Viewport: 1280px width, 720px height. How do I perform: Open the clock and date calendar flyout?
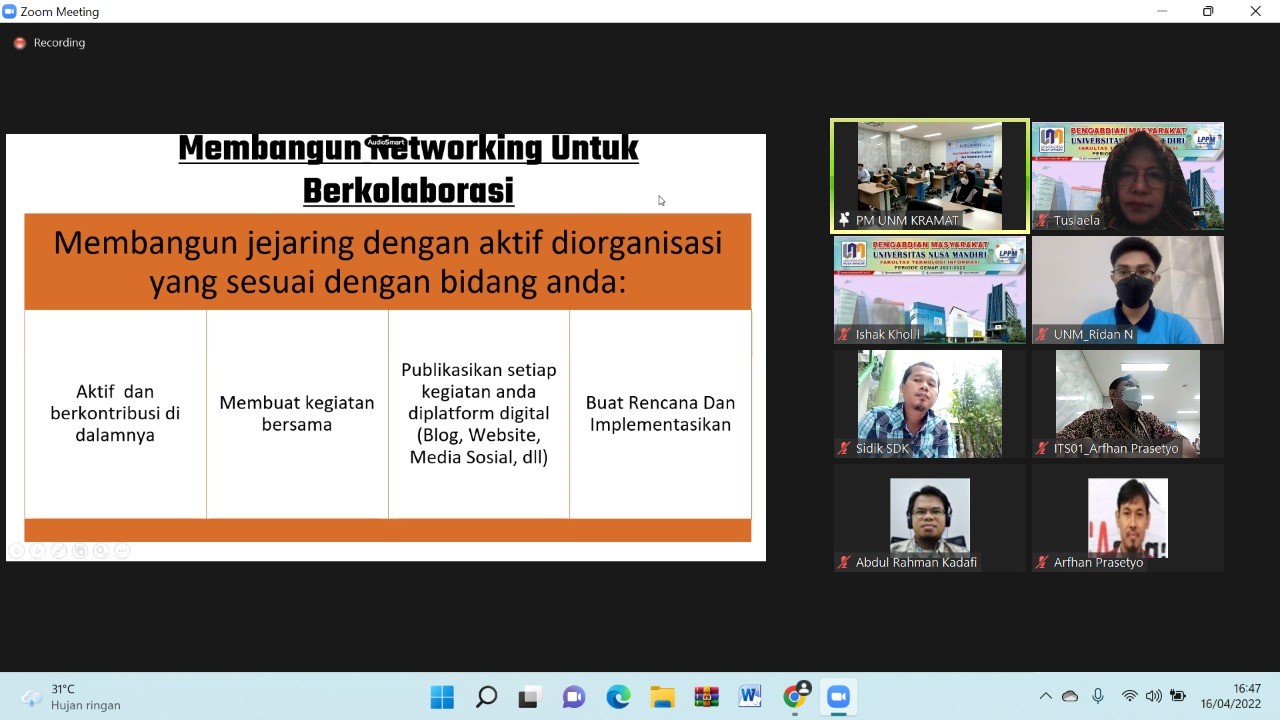click(1246, 696)
